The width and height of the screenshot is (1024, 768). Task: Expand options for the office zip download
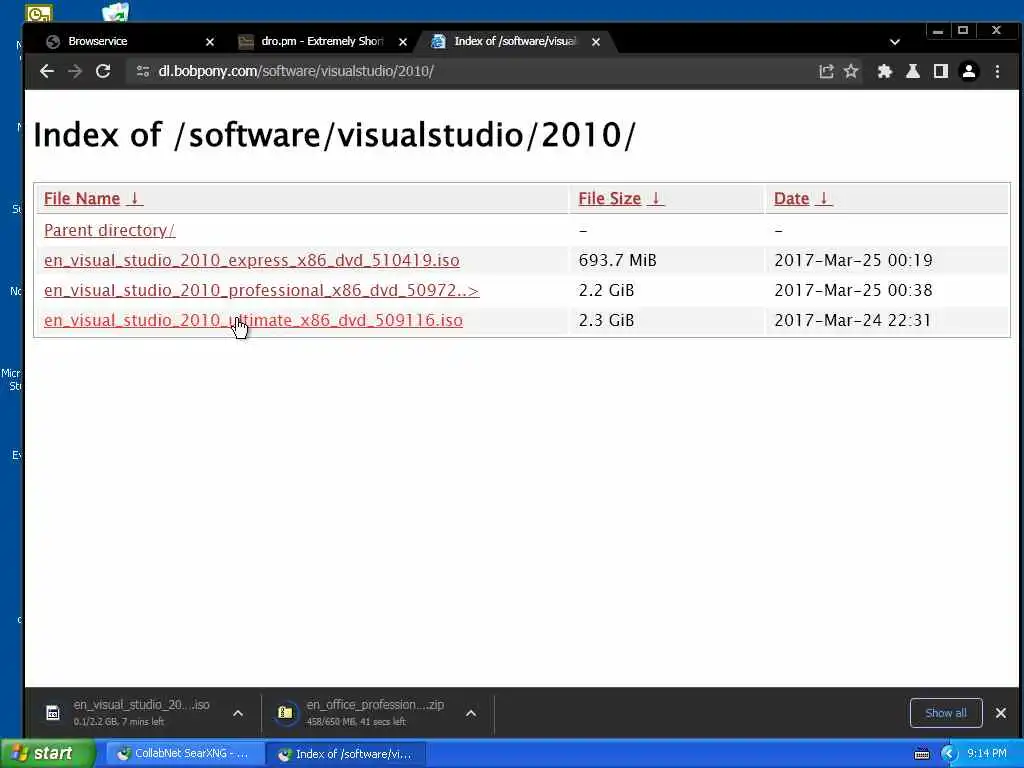(471, 713)
